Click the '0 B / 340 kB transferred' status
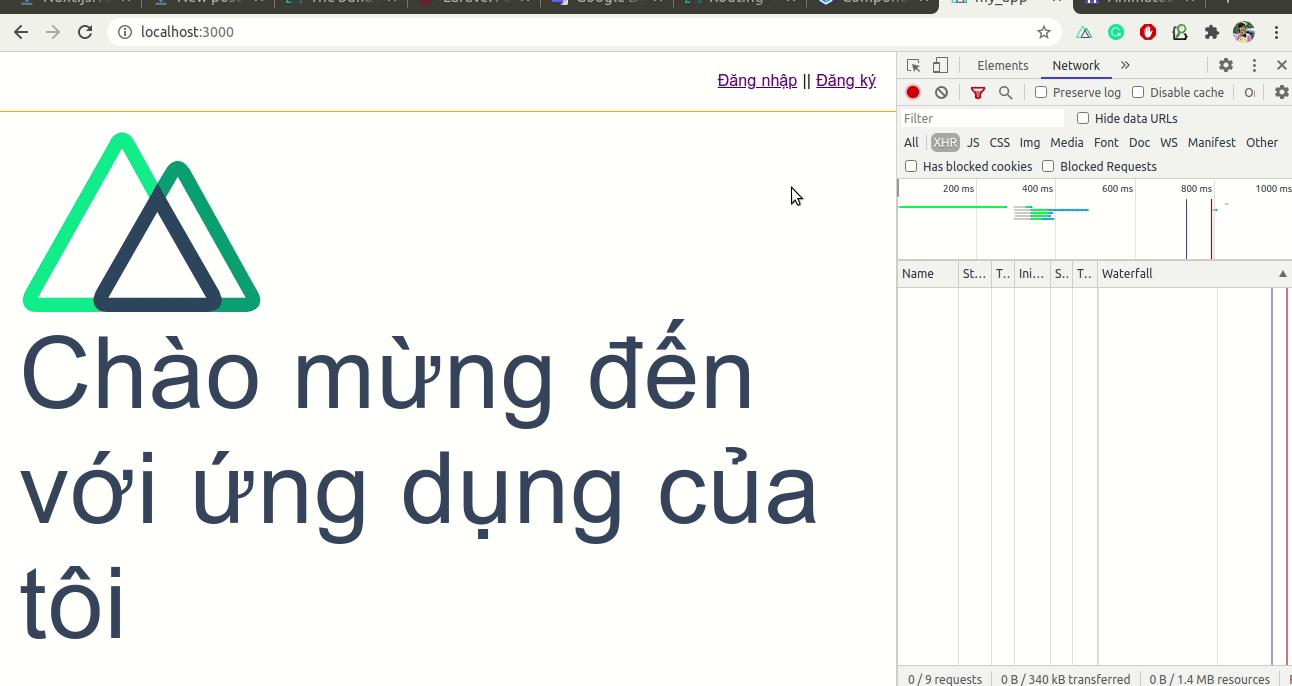 coord(1066,679)
